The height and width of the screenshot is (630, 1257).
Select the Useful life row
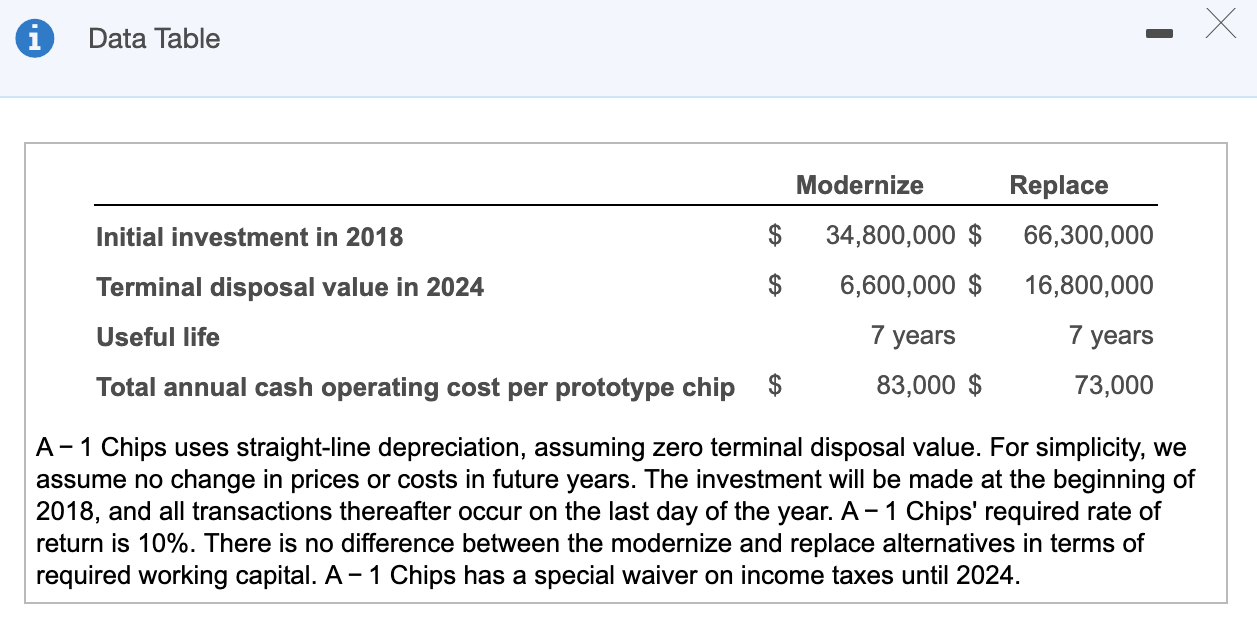pos(157,337)
